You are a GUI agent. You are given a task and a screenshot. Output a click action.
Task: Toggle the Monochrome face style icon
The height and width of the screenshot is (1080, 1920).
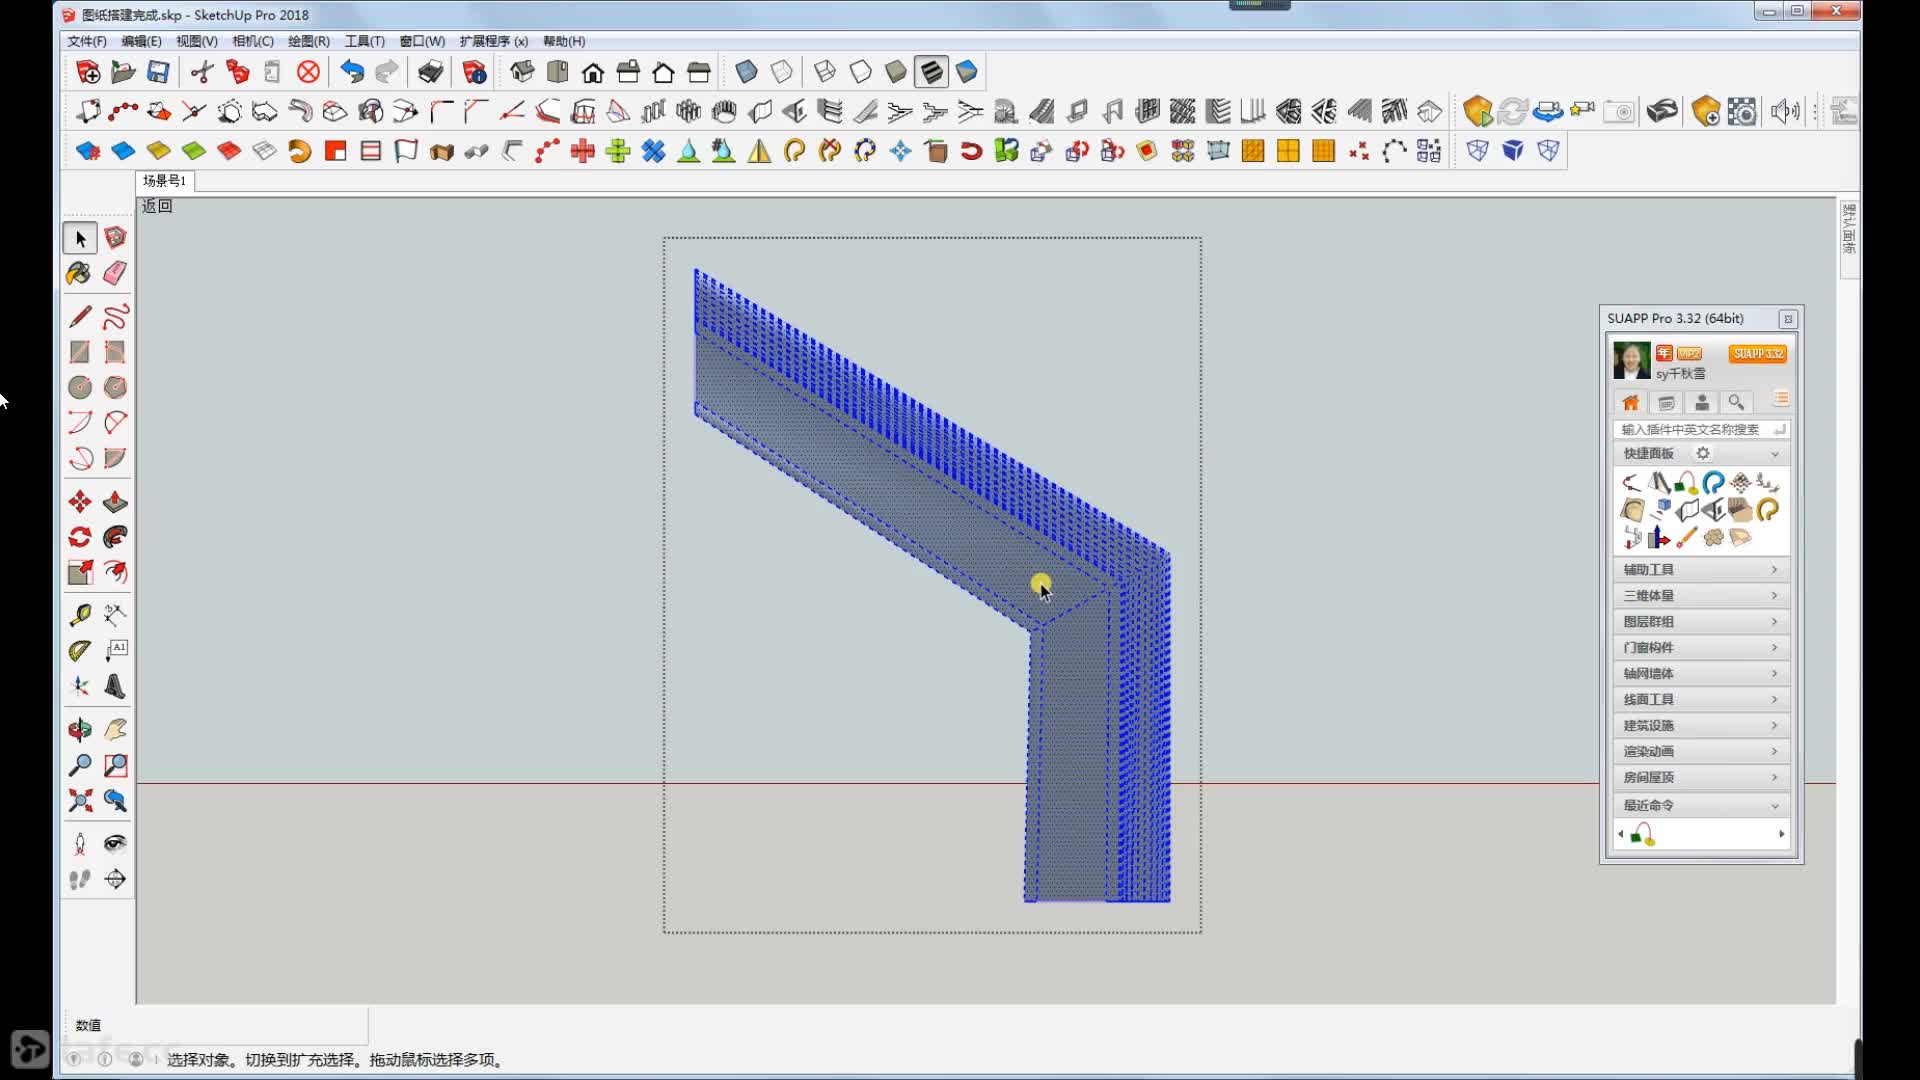(x=966, y=72)
